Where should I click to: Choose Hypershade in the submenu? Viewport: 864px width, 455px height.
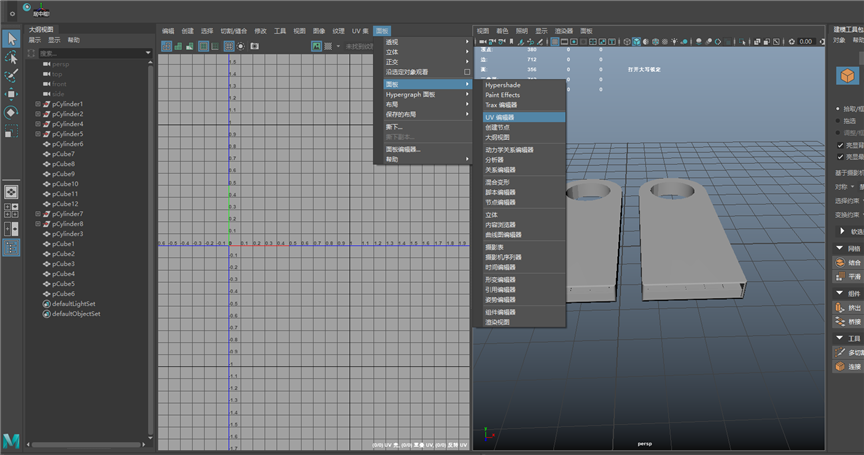pos(502,85)
